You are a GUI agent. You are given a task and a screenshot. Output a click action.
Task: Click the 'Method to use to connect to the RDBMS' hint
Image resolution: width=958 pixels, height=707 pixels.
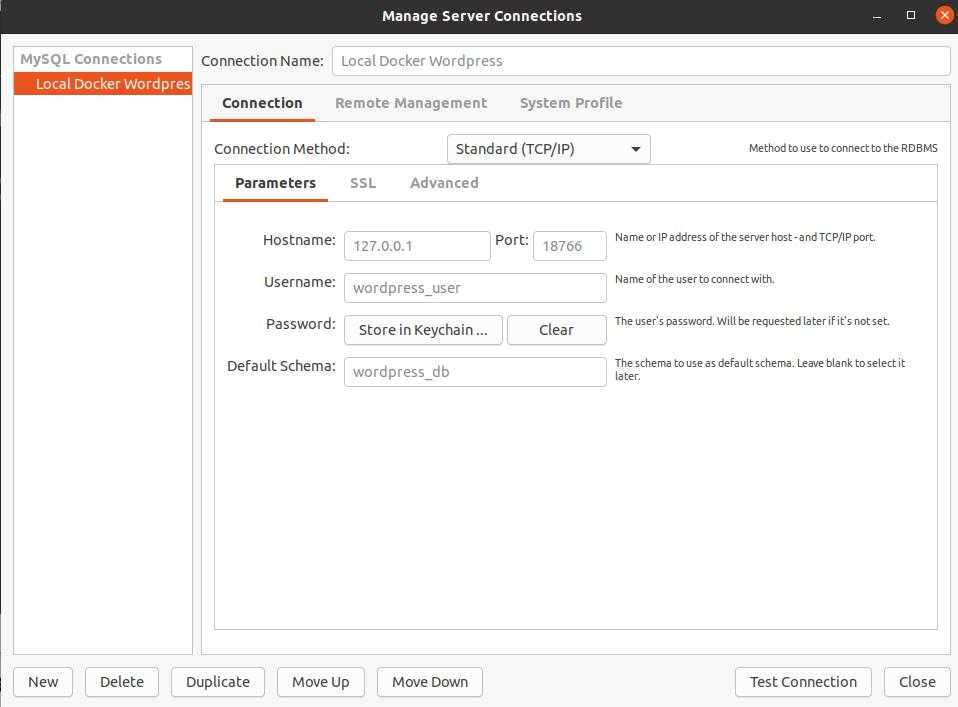pyautogui.click(x=843, y=148)
